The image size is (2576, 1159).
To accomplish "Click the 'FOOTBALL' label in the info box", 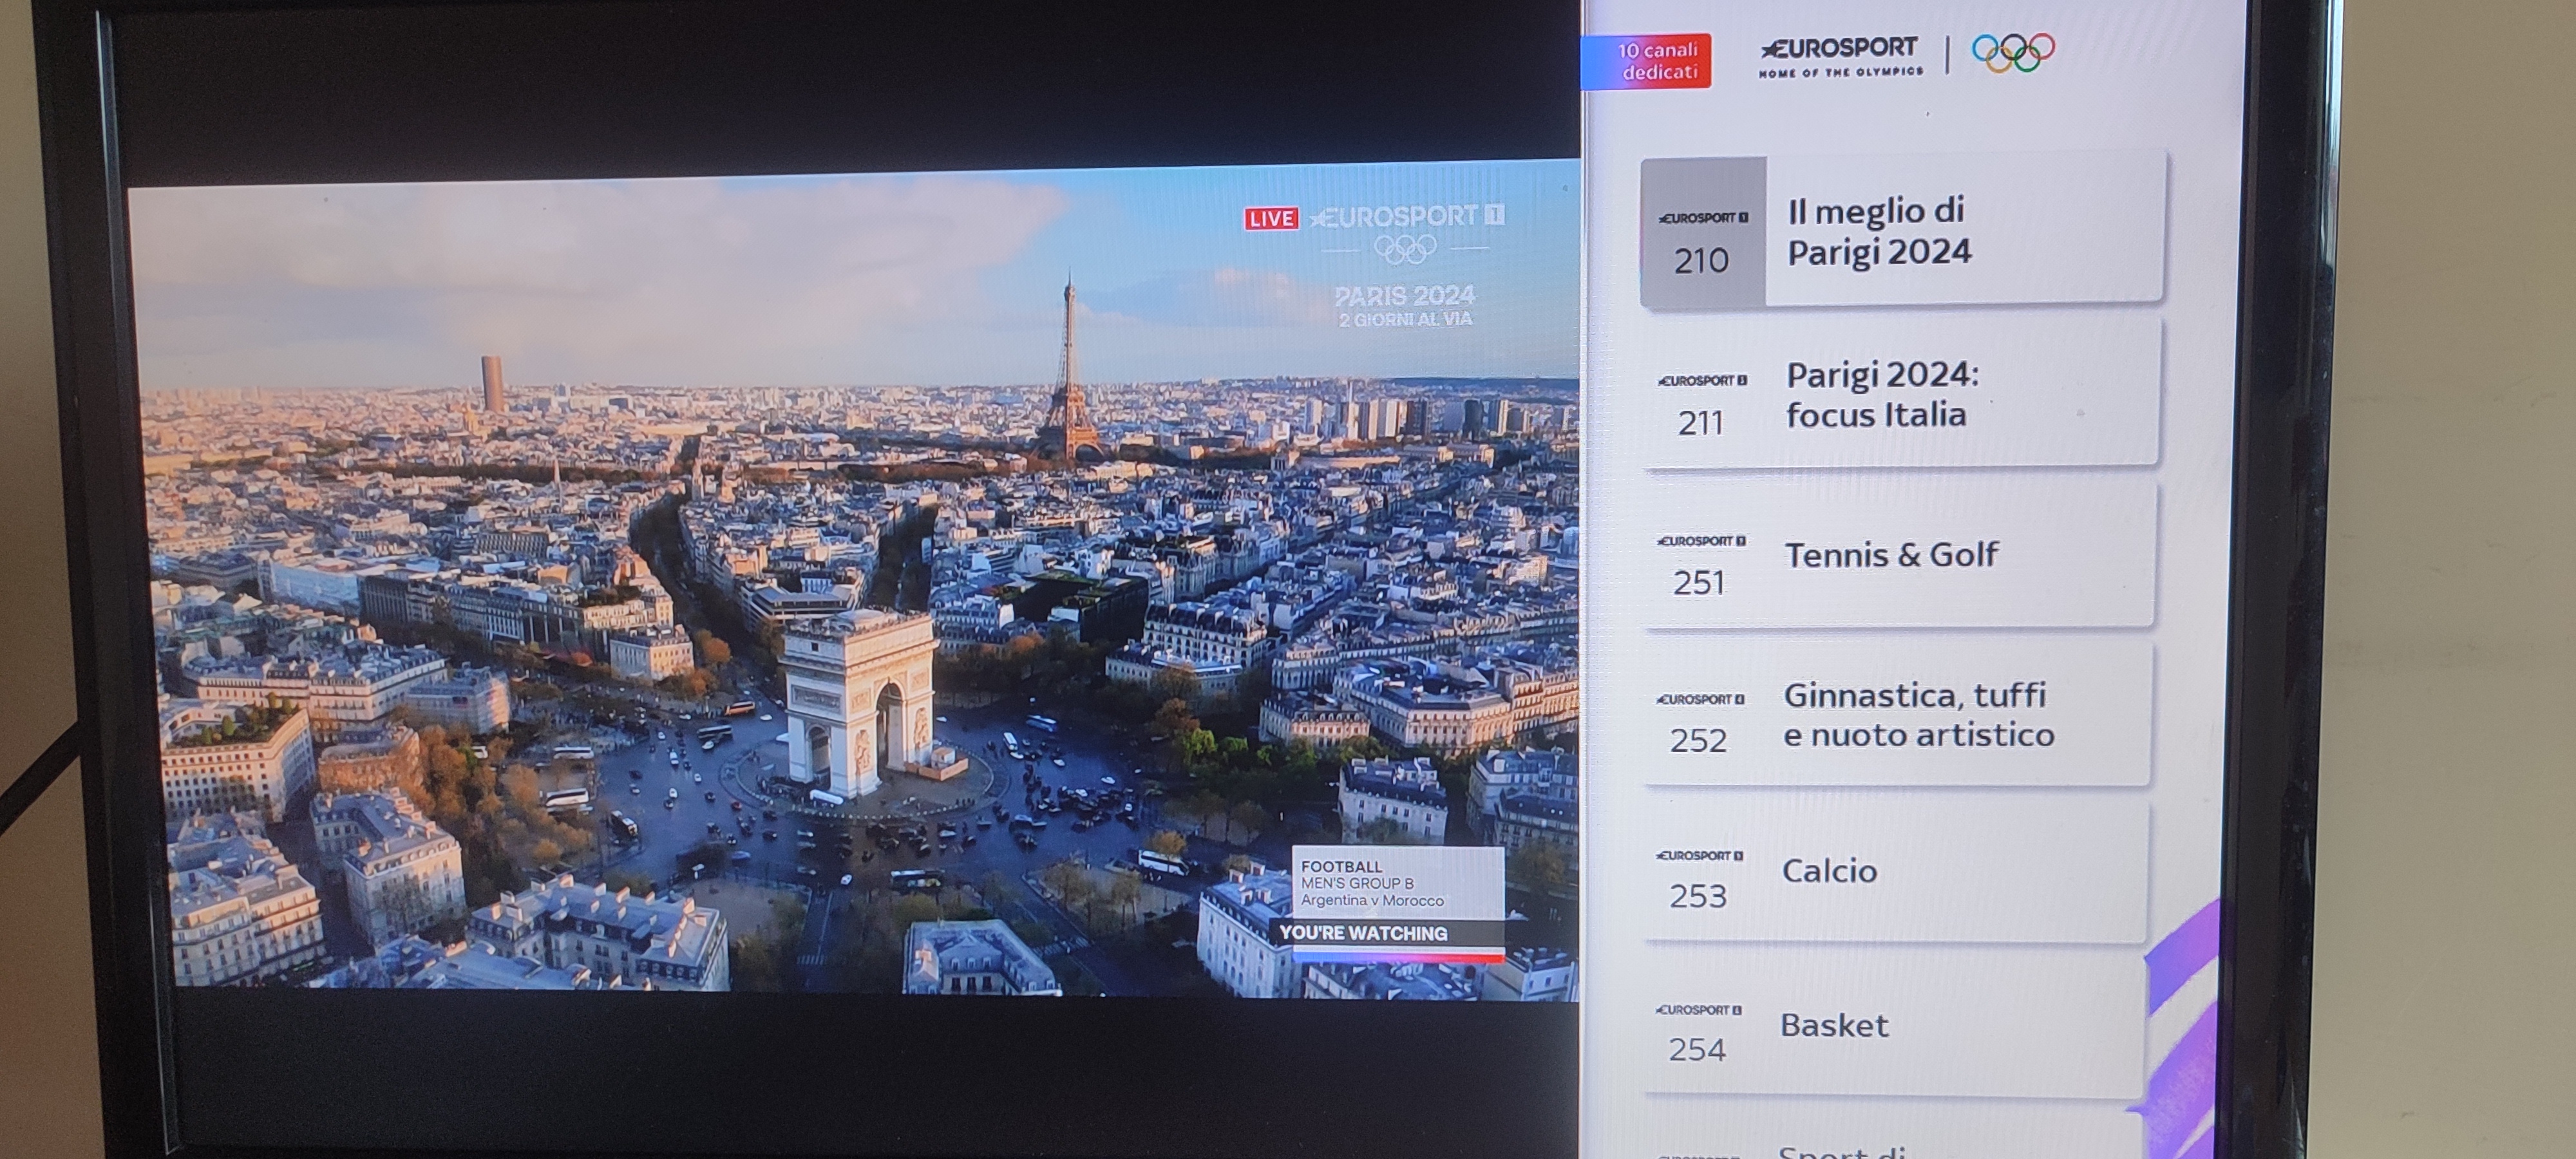I will (1341, 867).
